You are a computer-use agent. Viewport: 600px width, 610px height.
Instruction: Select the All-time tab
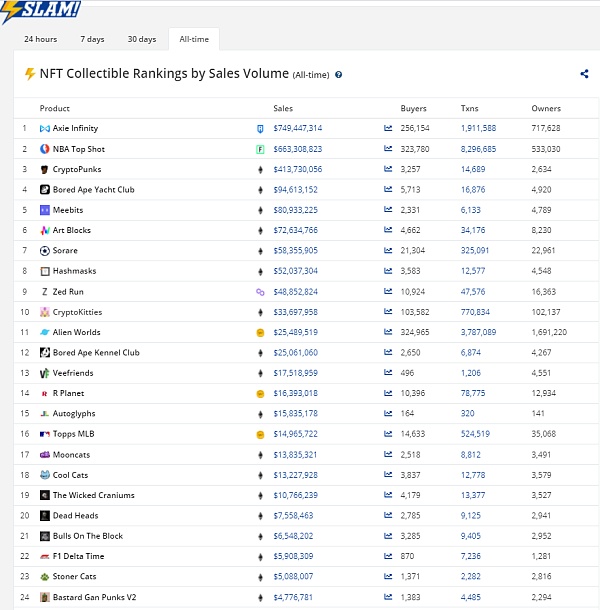coord(194,39)
